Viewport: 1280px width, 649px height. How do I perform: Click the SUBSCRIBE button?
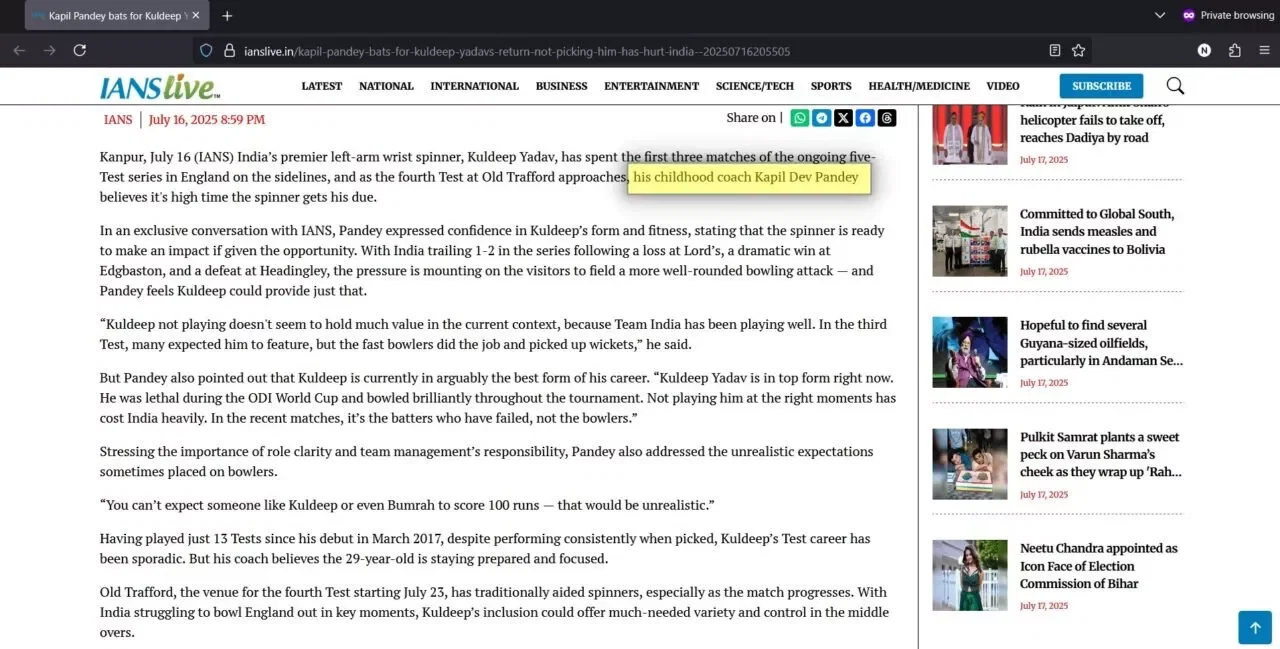(x=1101, y=86)
